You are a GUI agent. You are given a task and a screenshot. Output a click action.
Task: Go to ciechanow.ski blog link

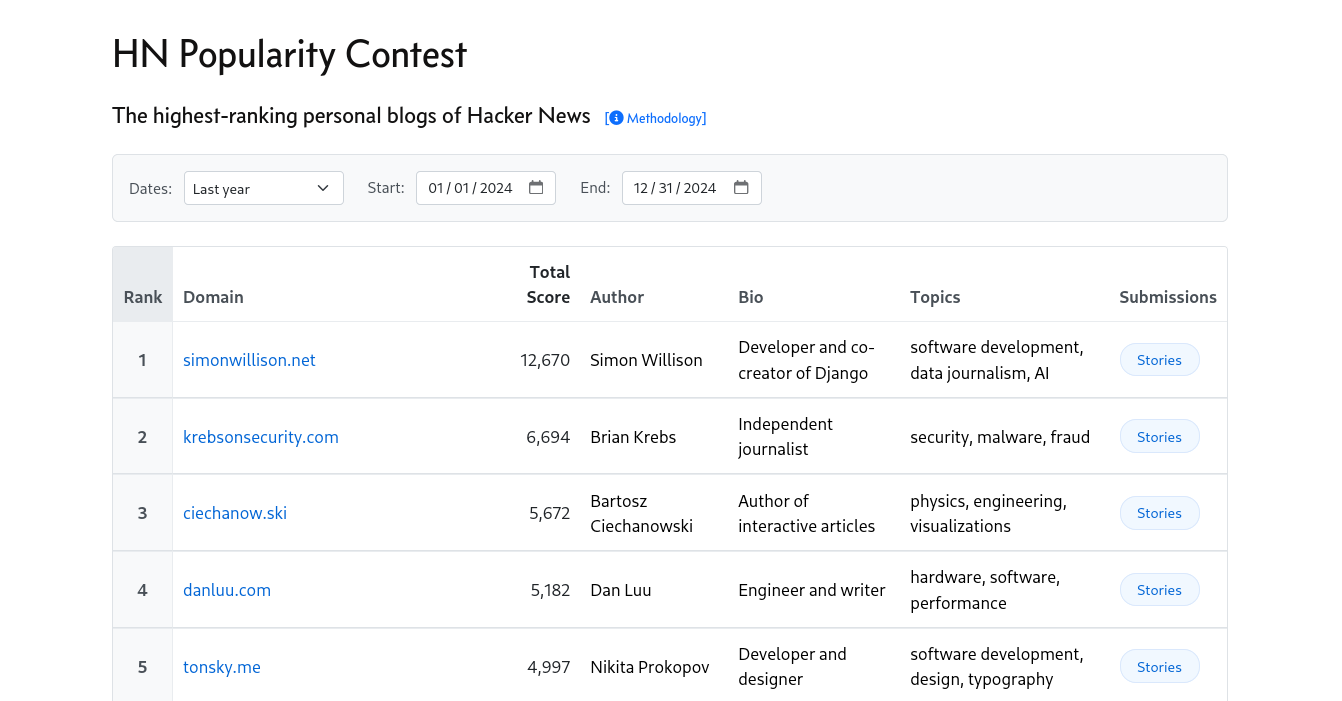tap(235, 513)
